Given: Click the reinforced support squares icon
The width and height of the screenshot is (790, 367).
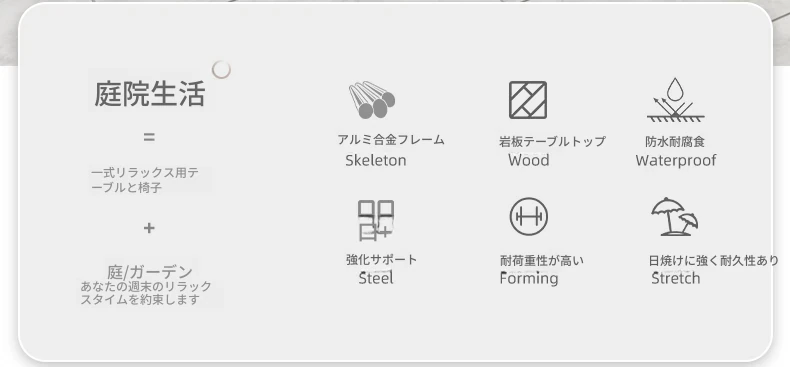Looking at the screenshot, I should pos(376,220).
